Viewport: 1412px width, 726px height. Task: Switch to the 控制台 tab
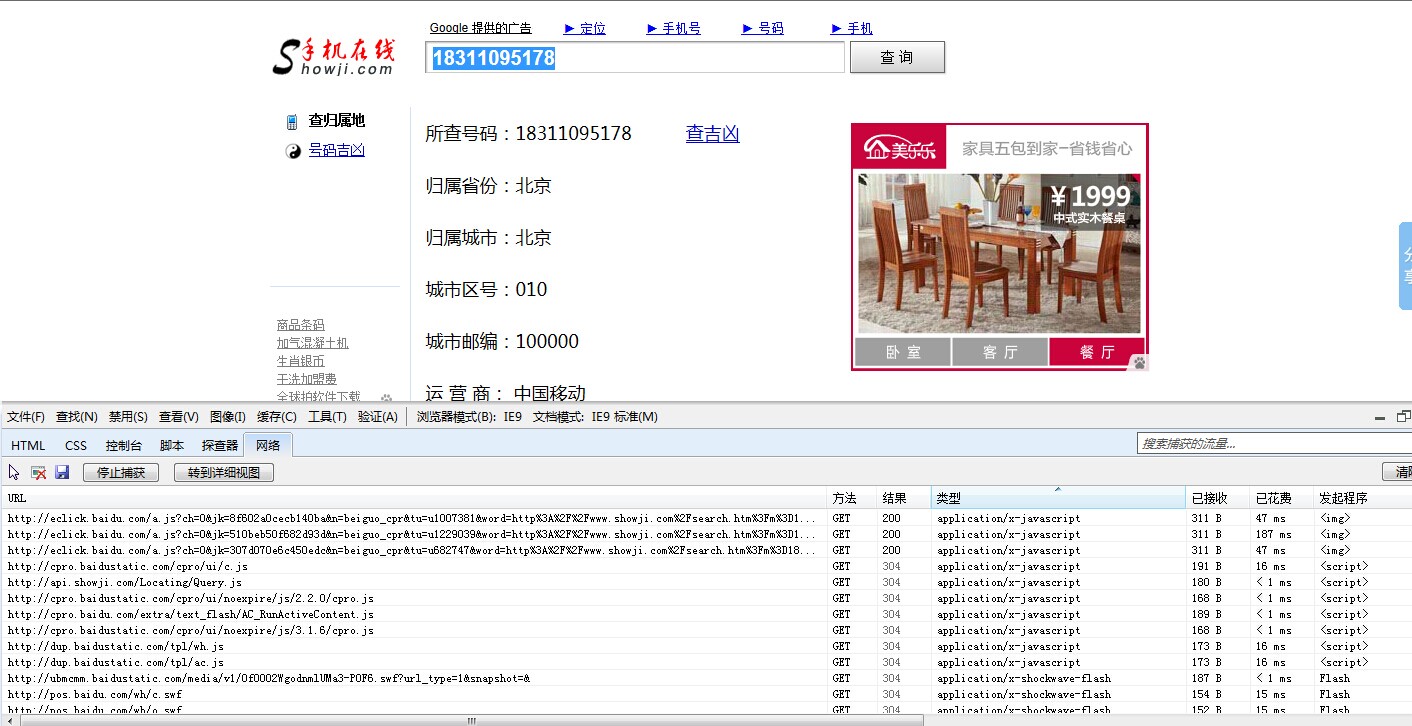click(x=124, y=446)
